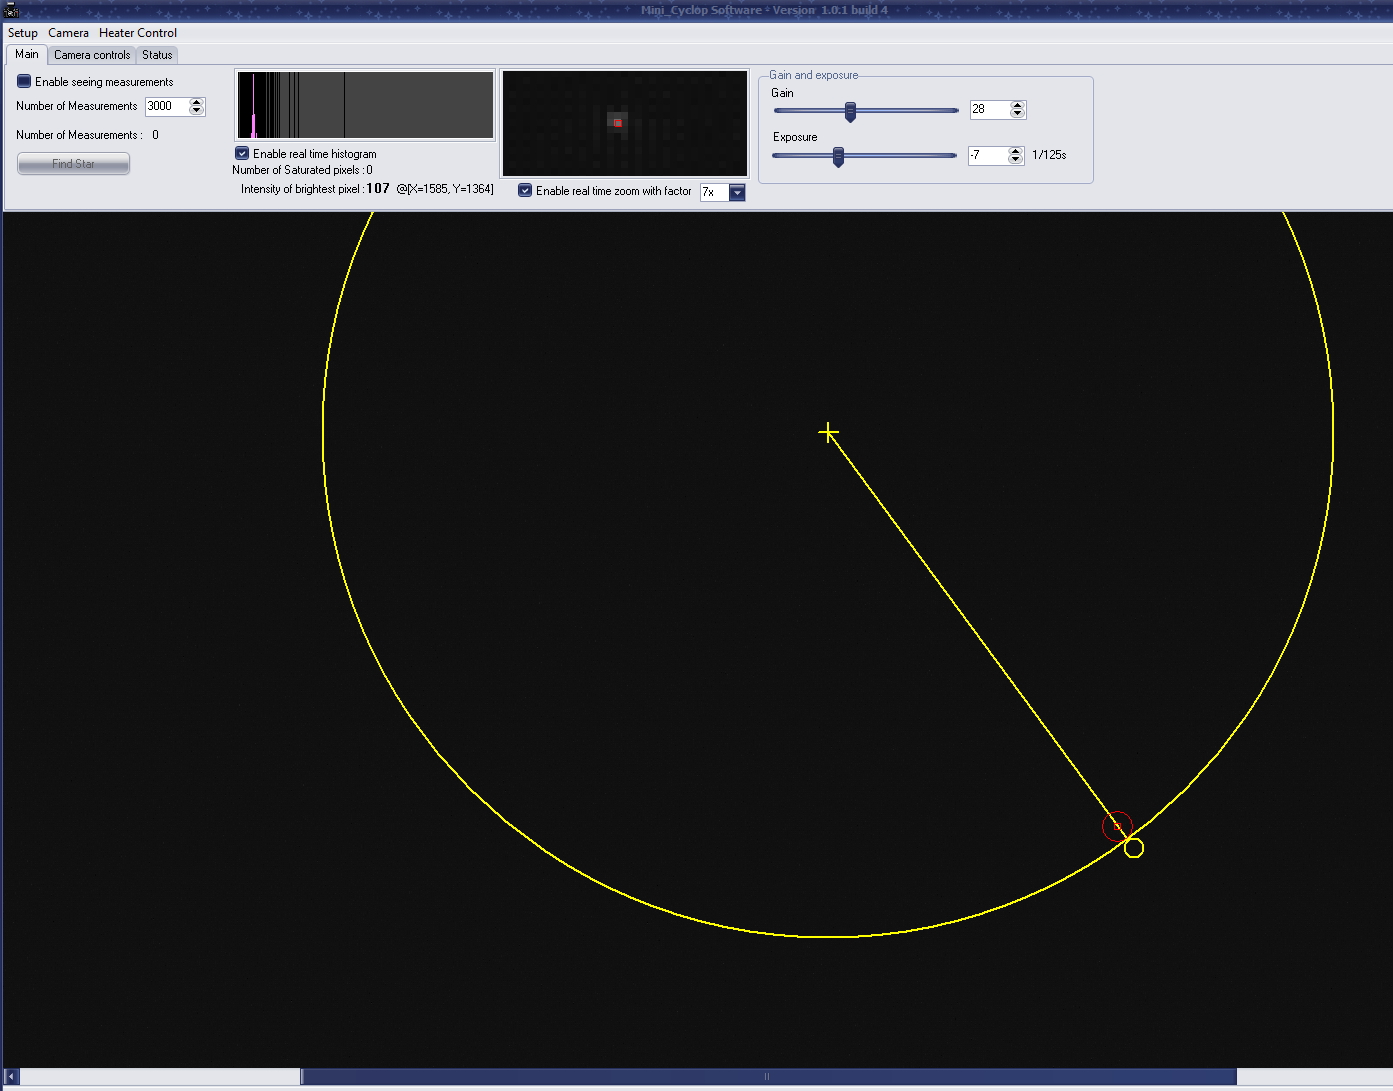The width and height of the screenshot is (1393, 1091).
Task: Click the horizontal scrollbar thumb
Action: tap(768, 1077)
